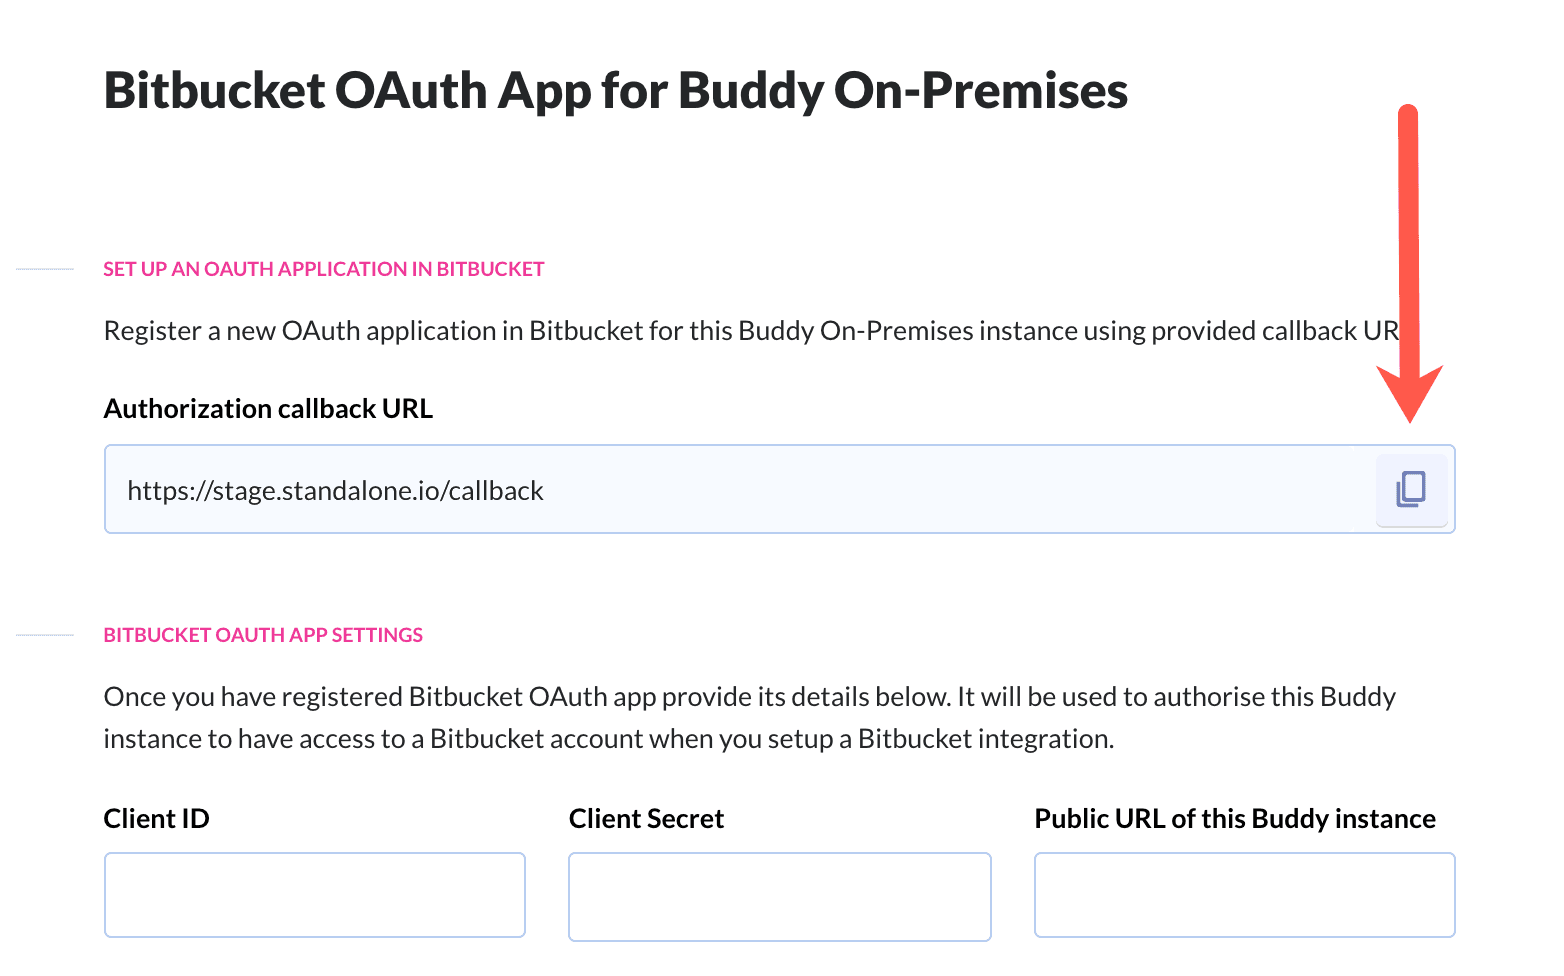Click the 'Once you have registered' text line
The image size is (1564, 976).
749,697
